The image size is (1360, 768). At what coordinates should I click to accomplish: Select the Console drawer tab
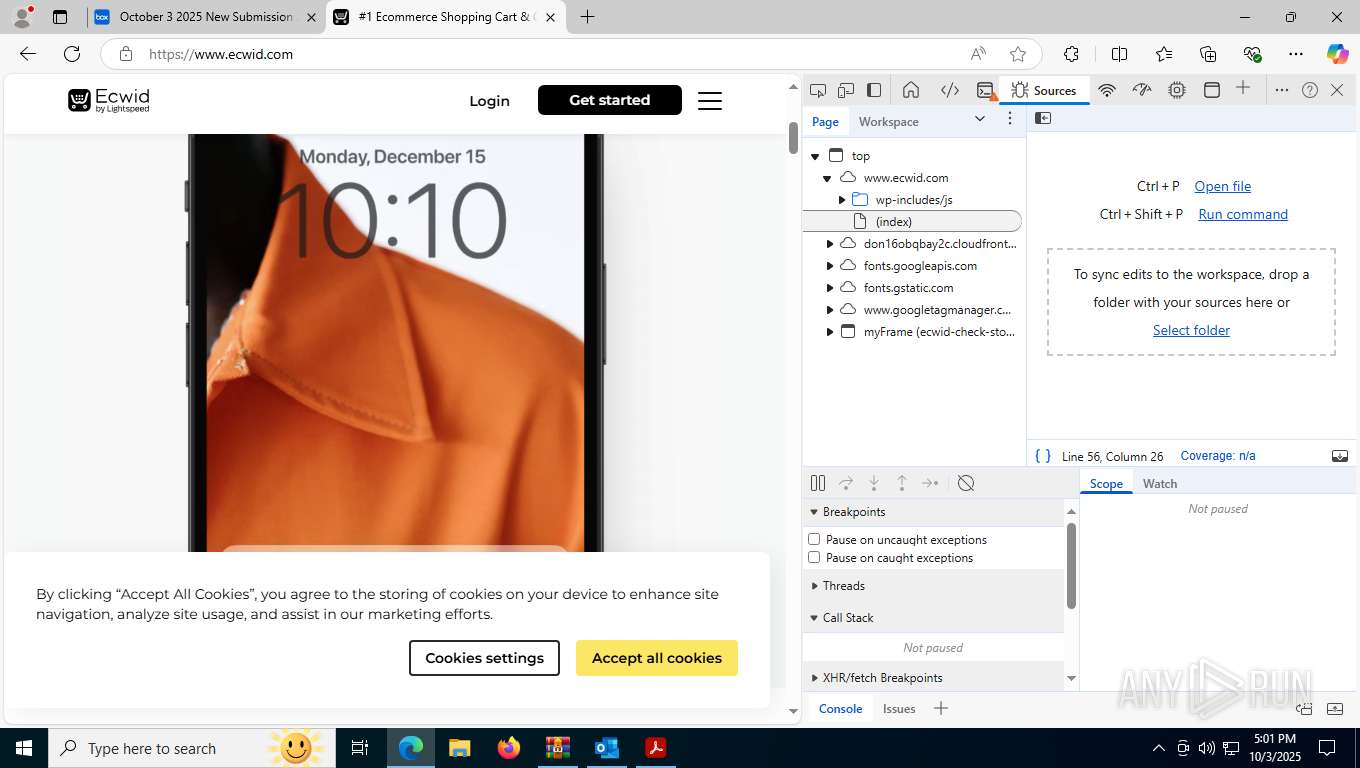[840, 708]
